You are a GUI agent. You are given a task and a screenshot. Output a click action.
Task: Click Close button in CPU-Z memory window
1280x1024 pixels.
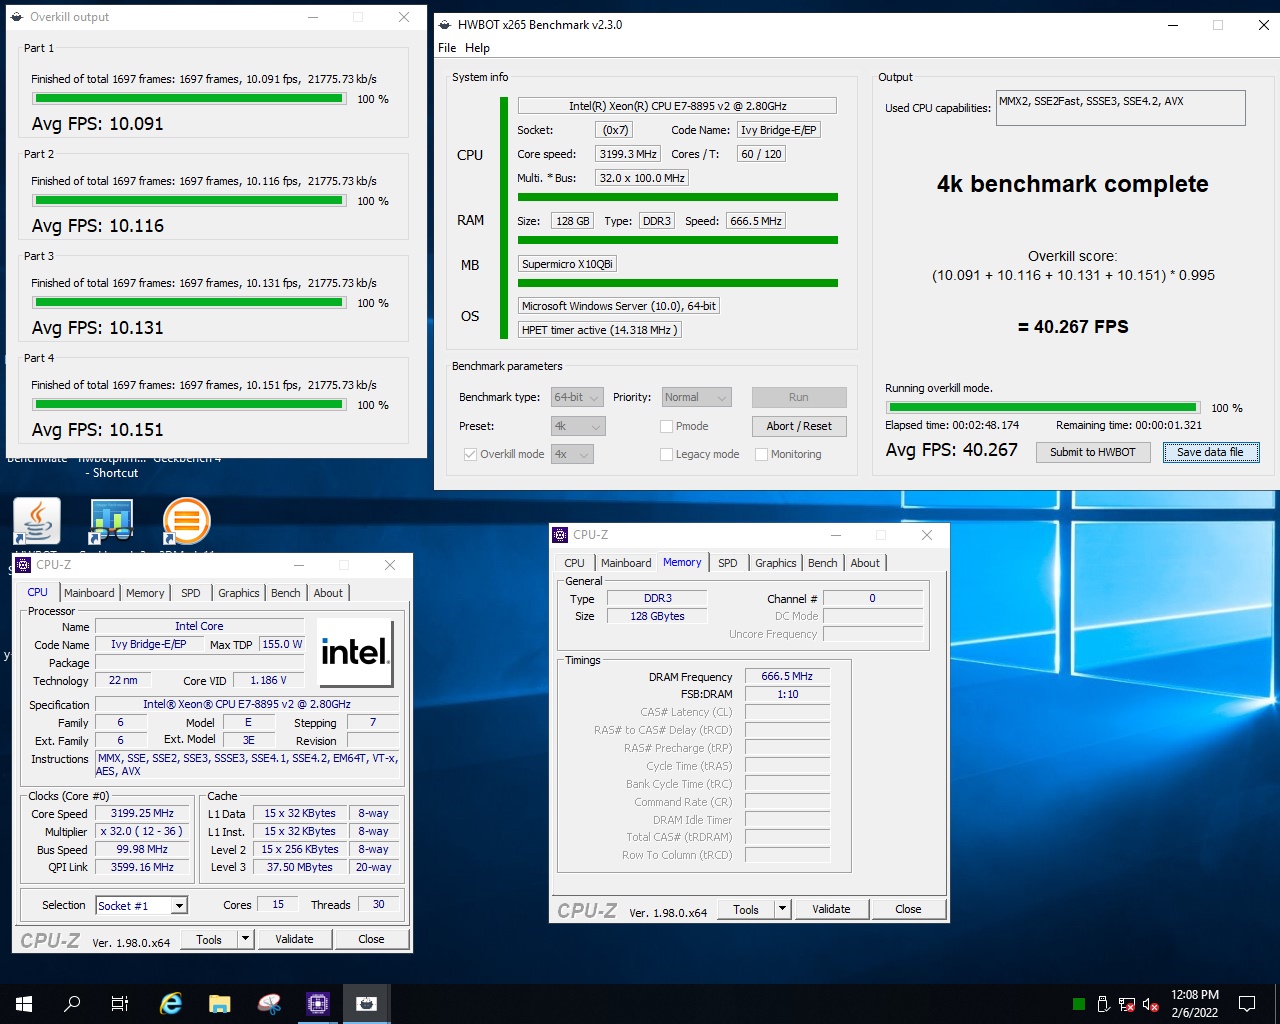tap(908, 909)
